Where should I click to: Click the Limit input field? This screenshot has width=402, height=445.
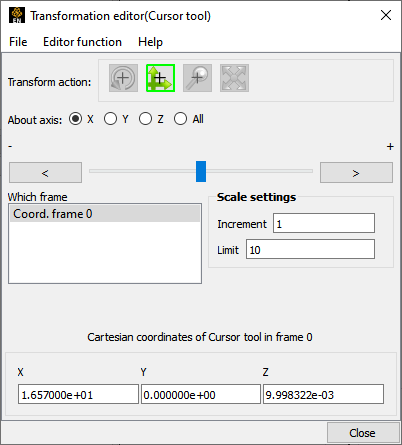coord(310,249)
